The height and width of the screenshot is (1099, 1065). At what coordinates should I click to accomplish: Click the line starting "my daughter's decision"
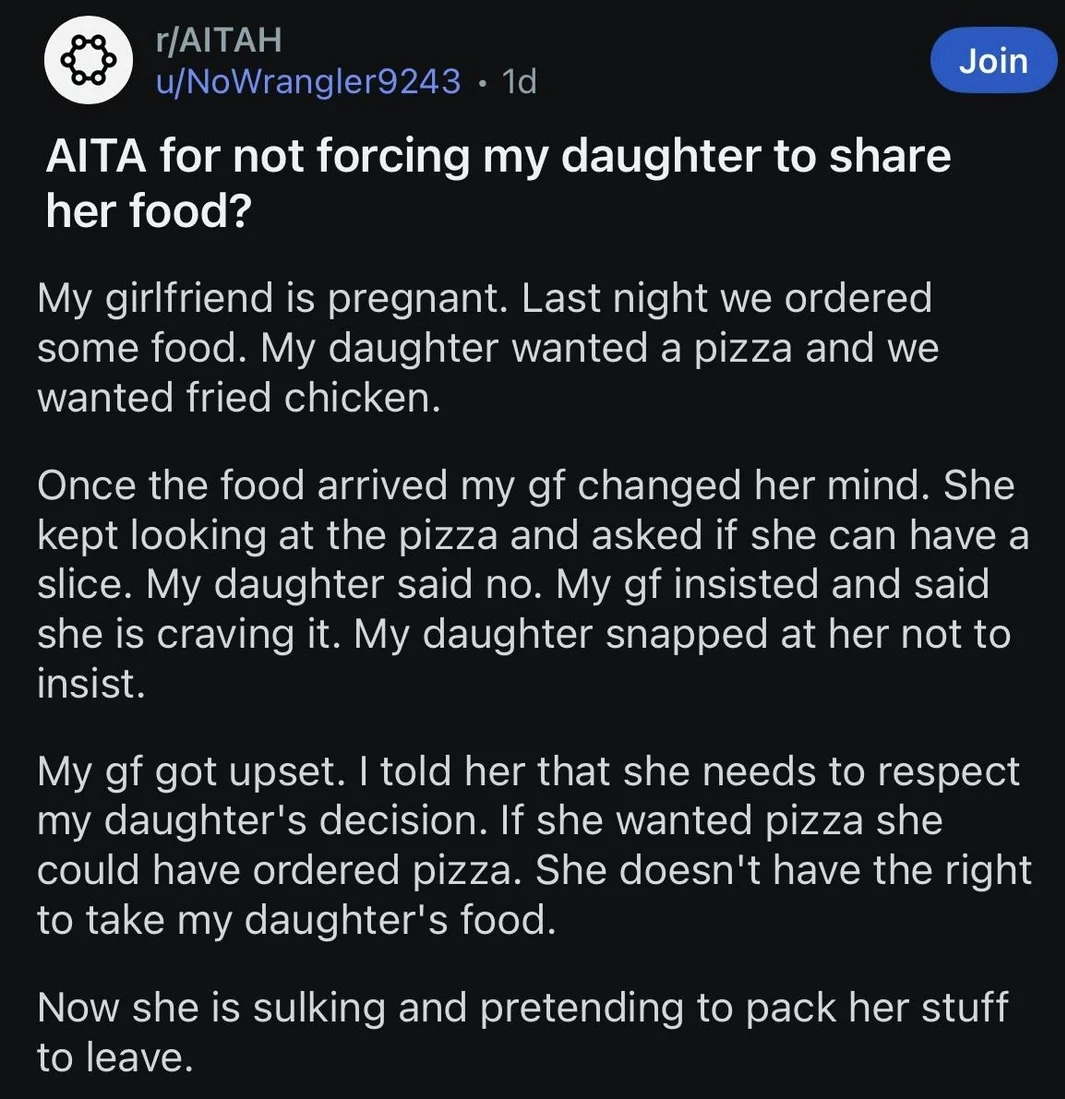[489, 821]
